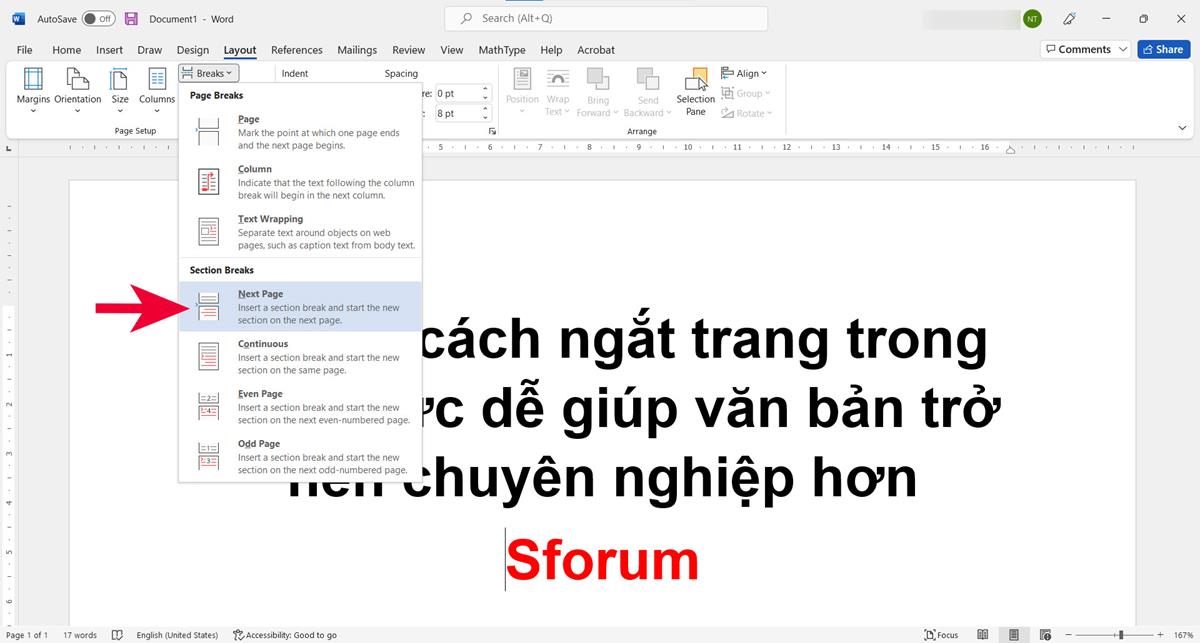Expand the Align dropdown
Viewport: 1200px width, 643px height.
(x=750, y=73)
